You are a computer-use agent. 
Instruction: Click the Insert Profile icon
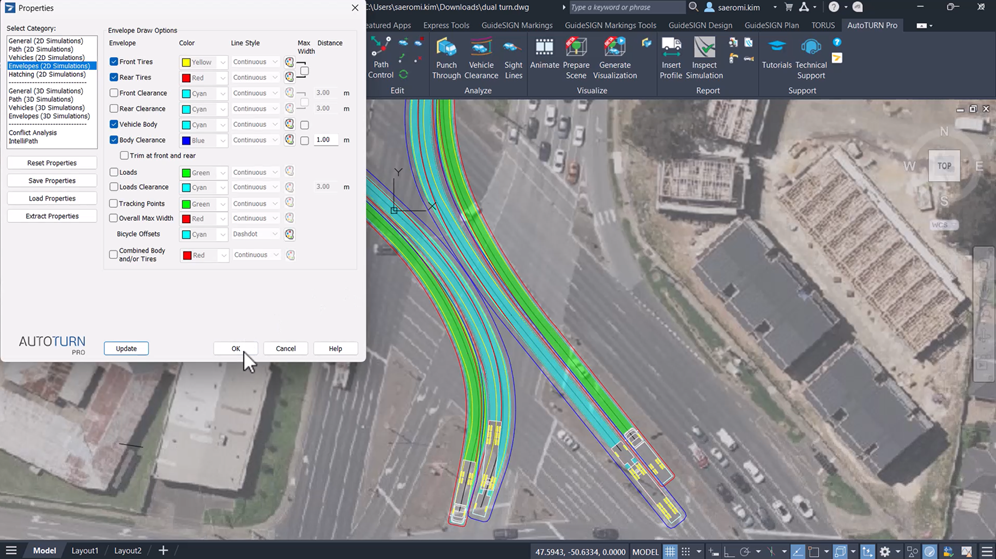click(x=671, y=57)
